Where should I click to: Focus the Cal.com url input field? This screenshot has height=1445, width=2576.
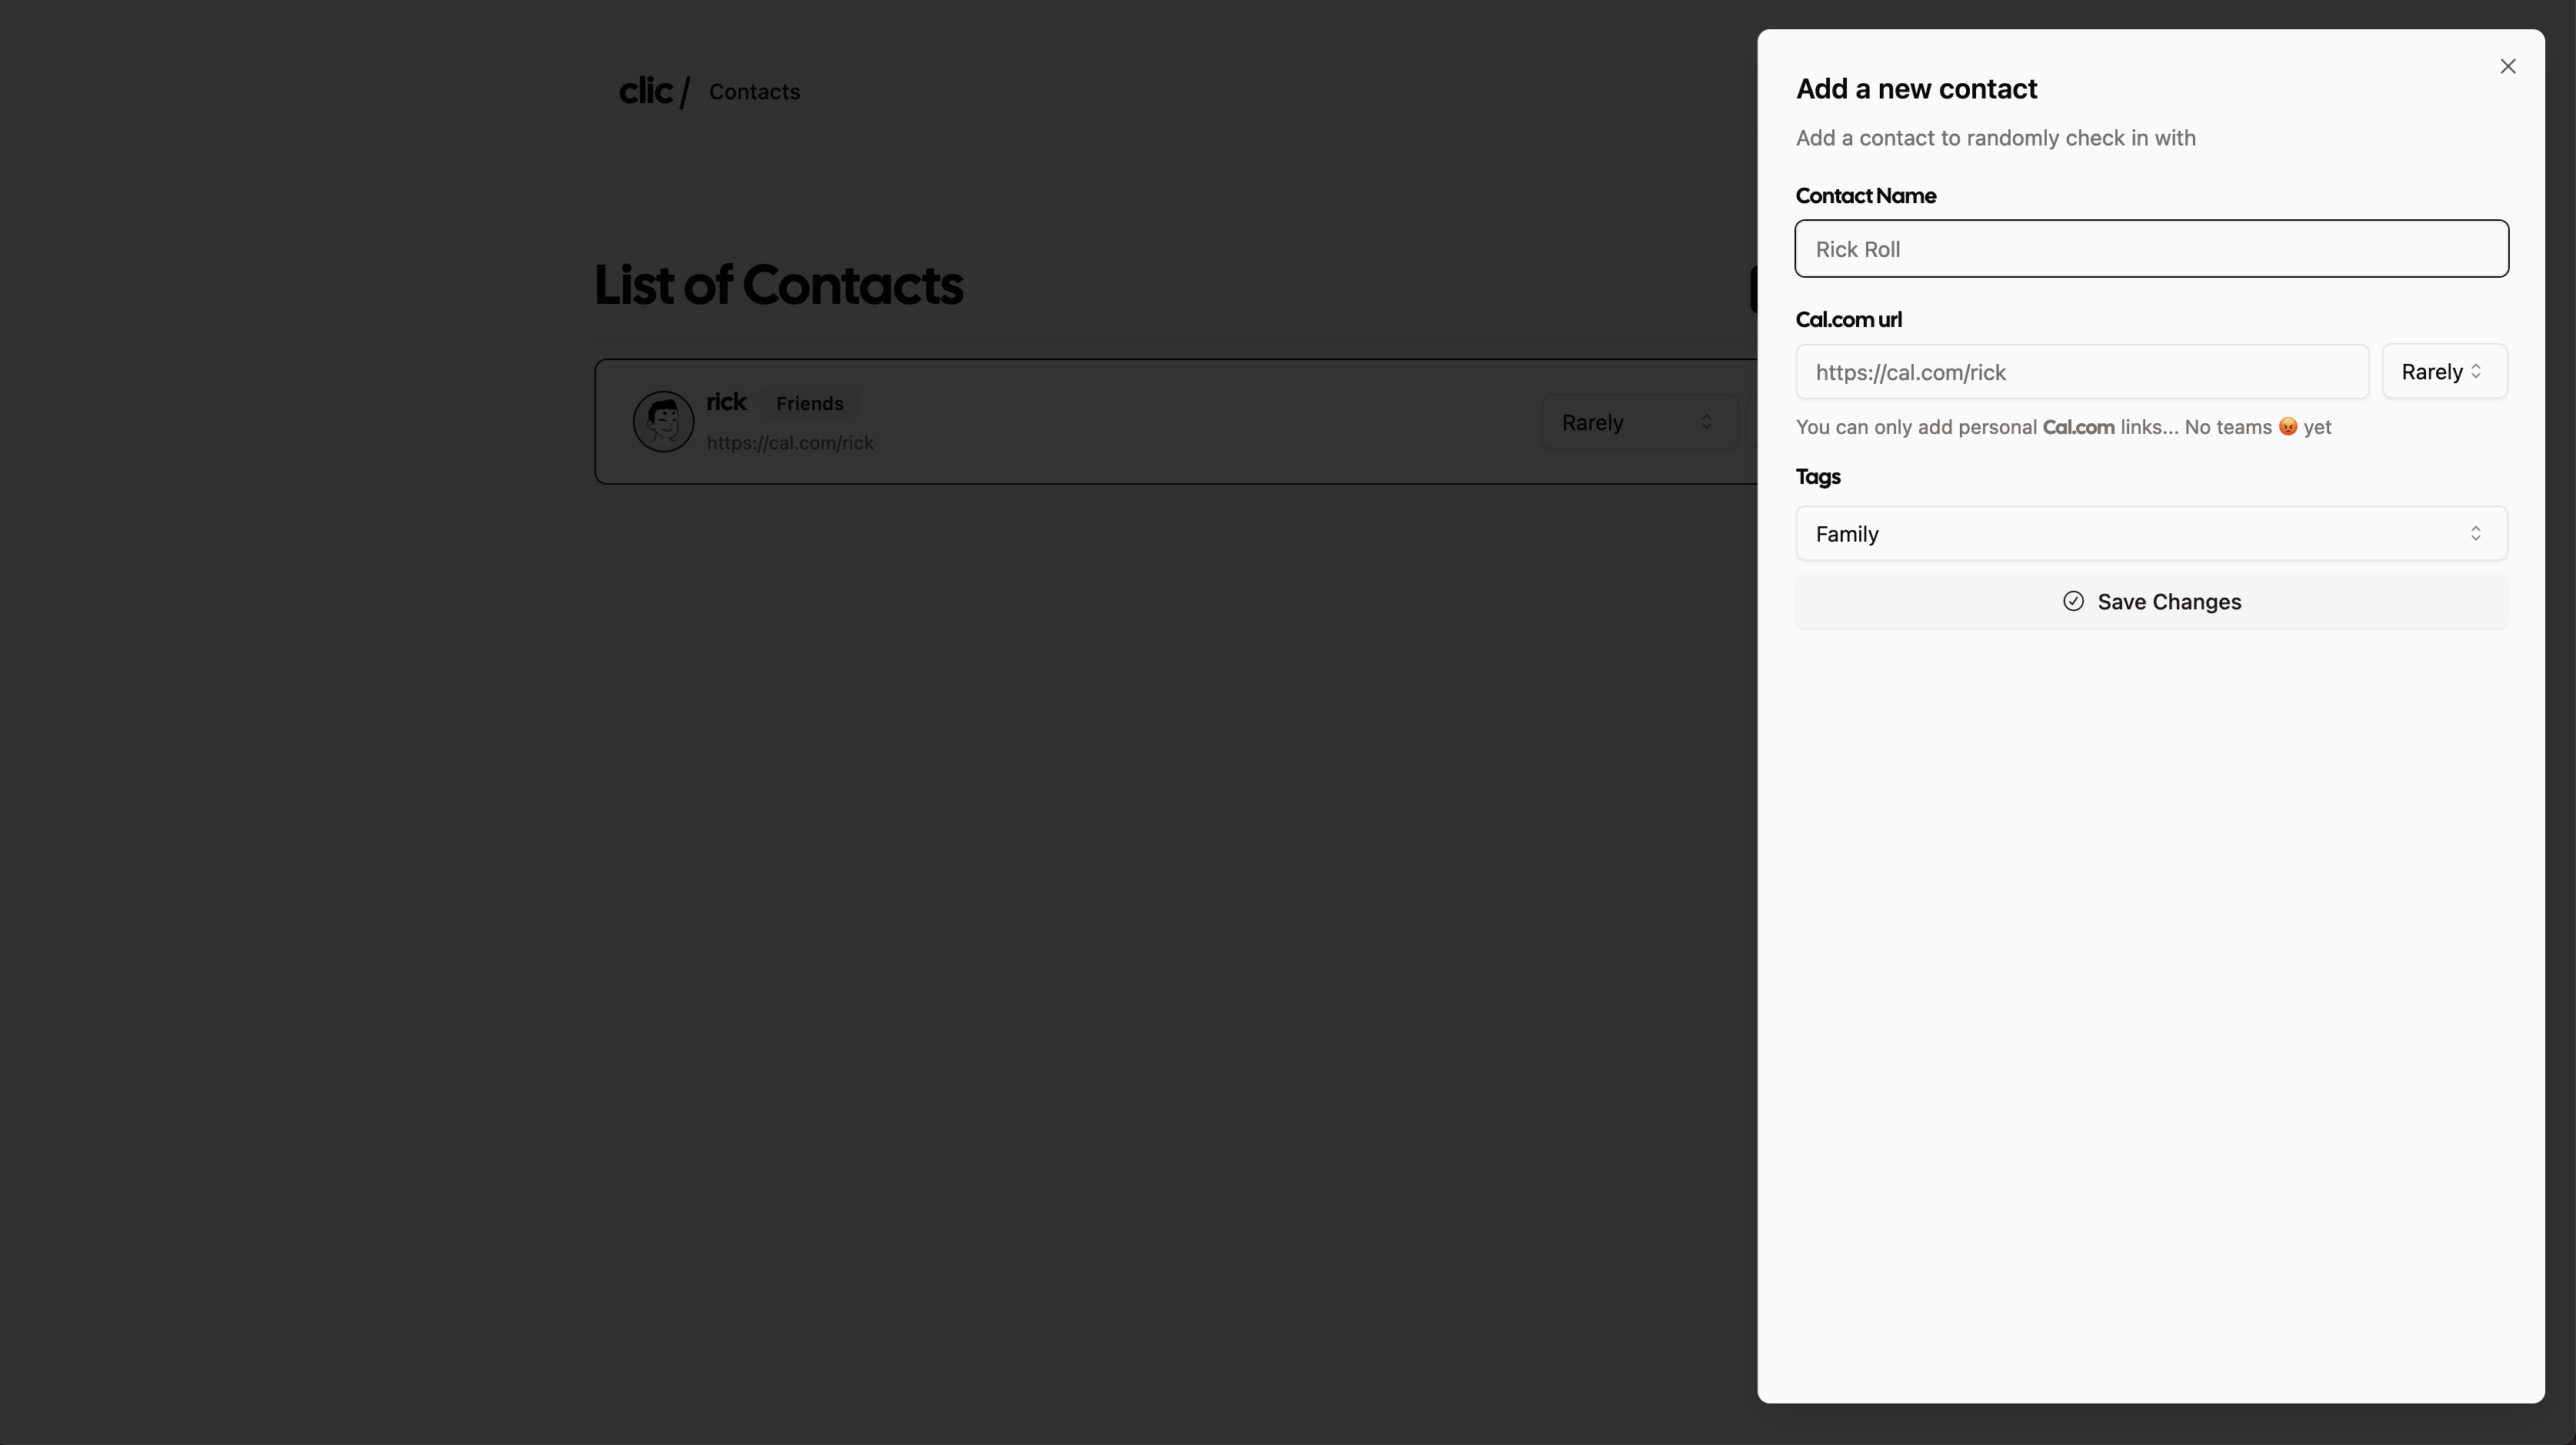point(2081,371)
